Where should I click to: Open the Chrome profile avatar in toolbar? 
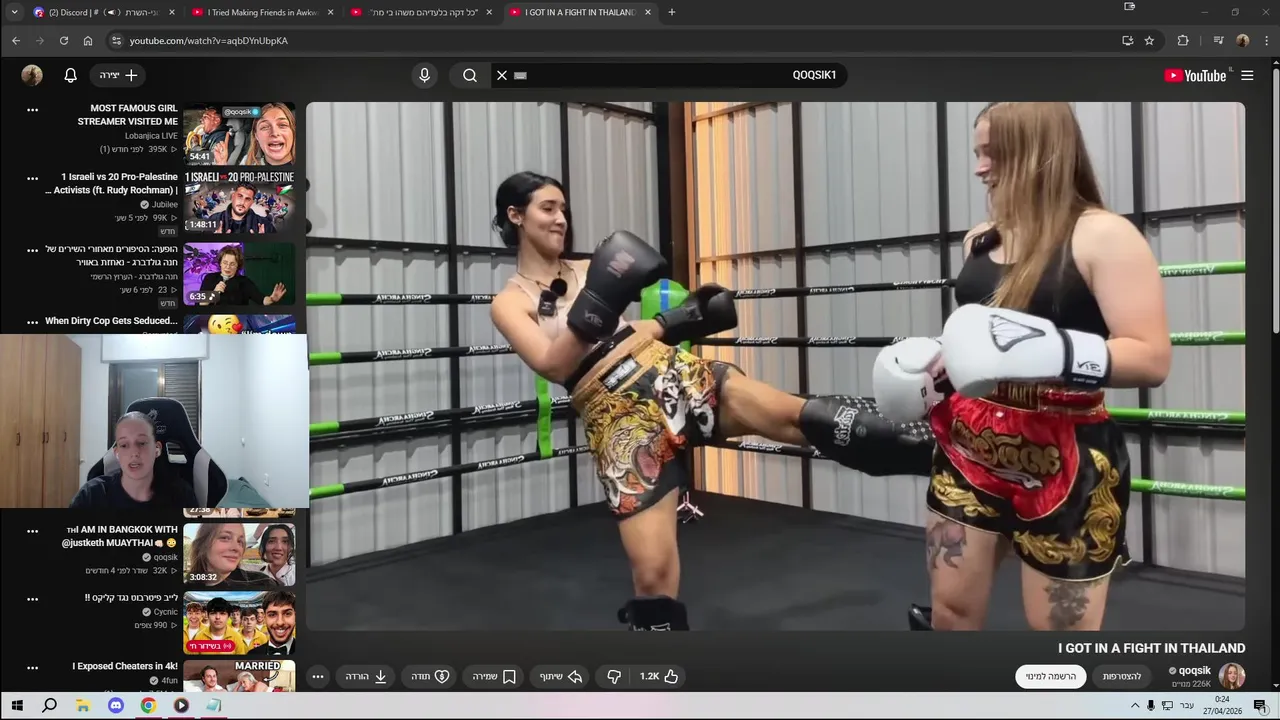click(1243, 40)
